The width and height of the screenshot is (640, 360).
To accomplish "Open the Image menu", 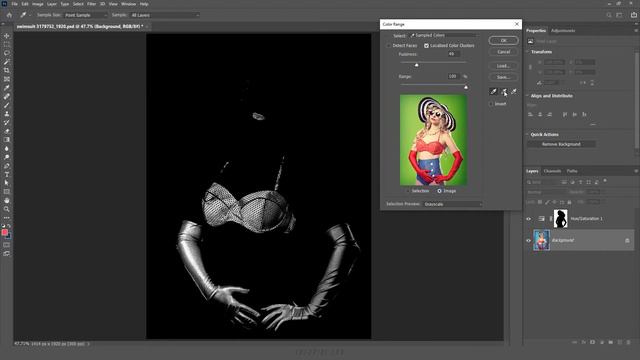I will click(38, 4).
